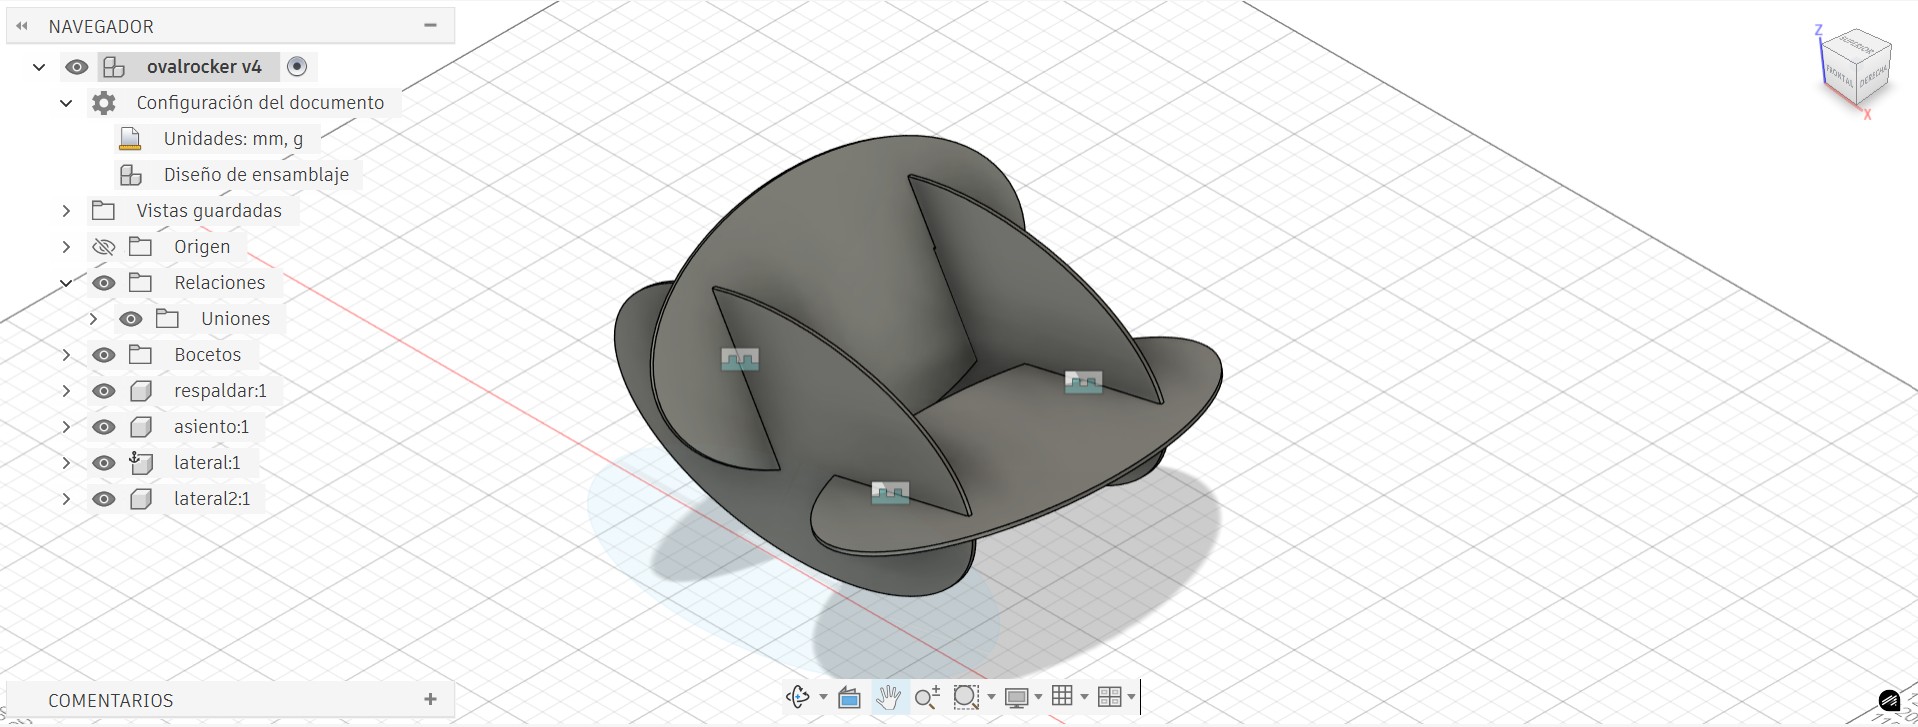The height and width of the screenshot is (727, 1918).
Task: Collapse the Relaciones folder
Action: (x=66, y=283)
